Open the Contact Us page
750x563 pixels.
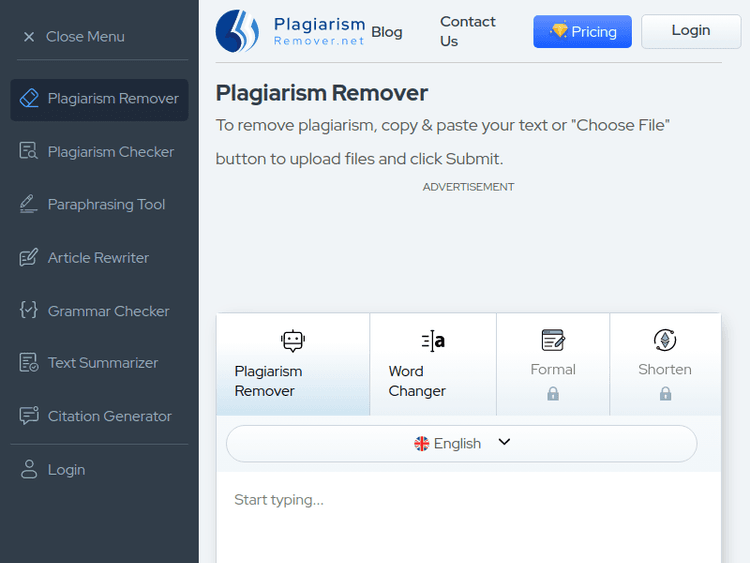click(467, 31)
